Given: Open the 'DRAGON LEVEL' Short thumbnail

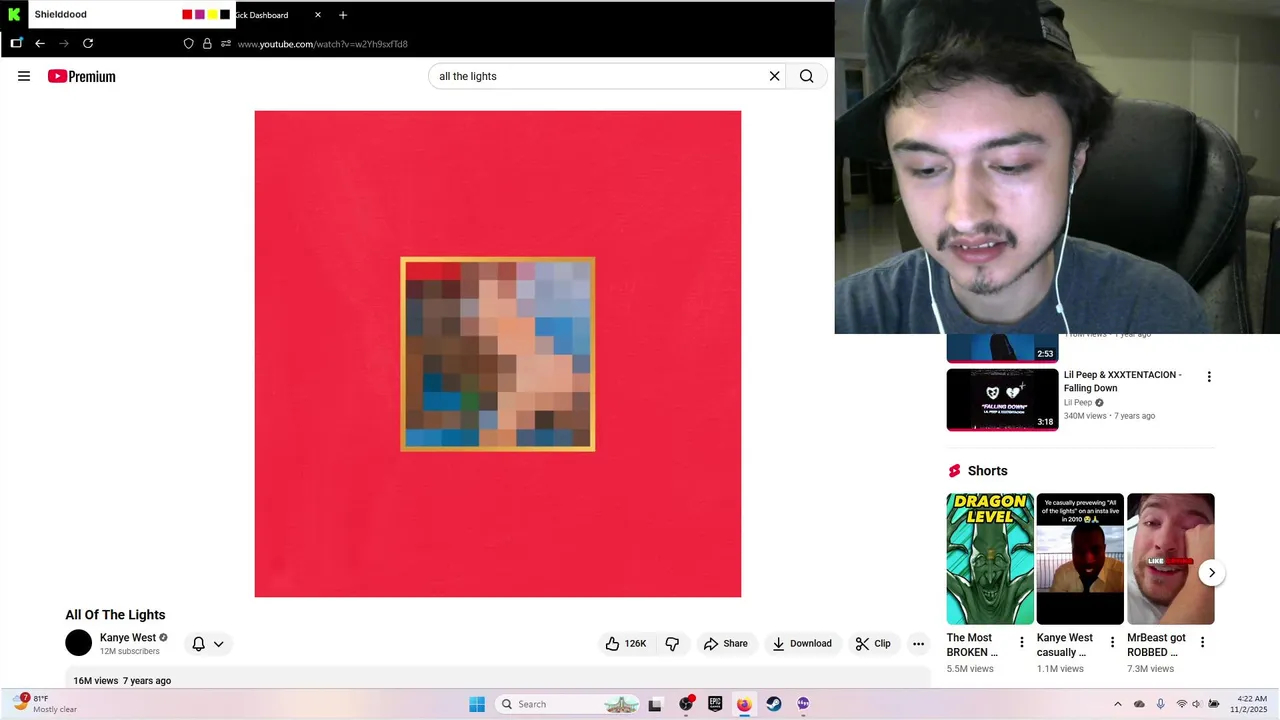Looking at the screenshot, I should [x=990, y=558].
